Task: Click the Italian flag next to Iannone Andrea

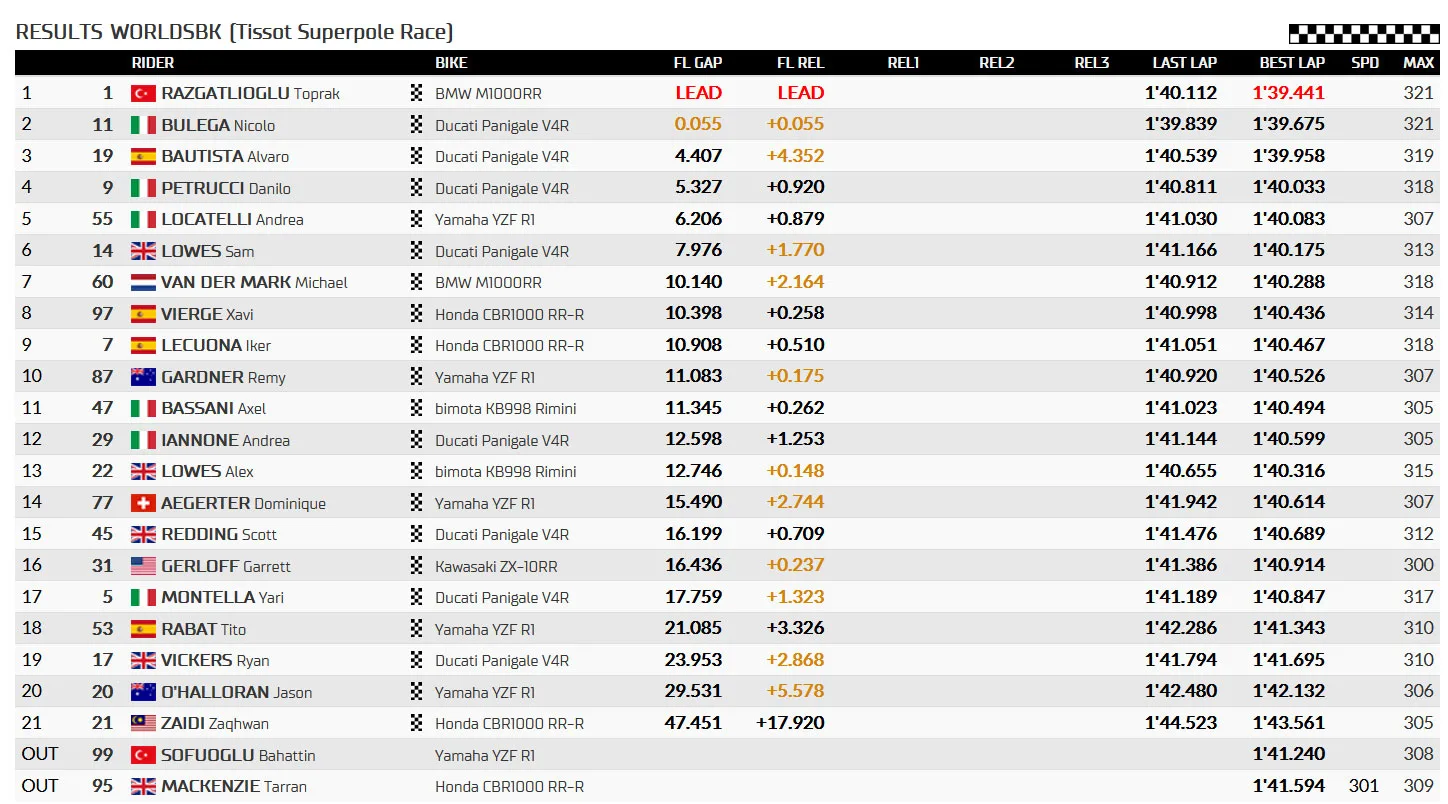Action: point(143,440)
